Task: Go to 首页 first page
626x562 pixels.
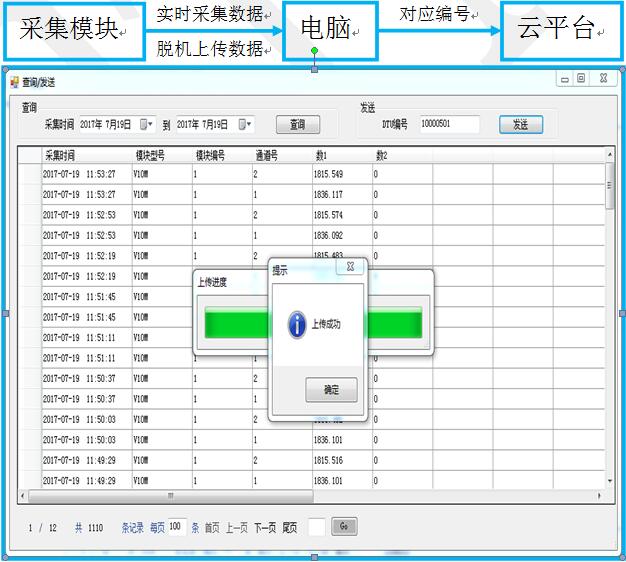Action: pyautogui.click(x=213, y=528)
